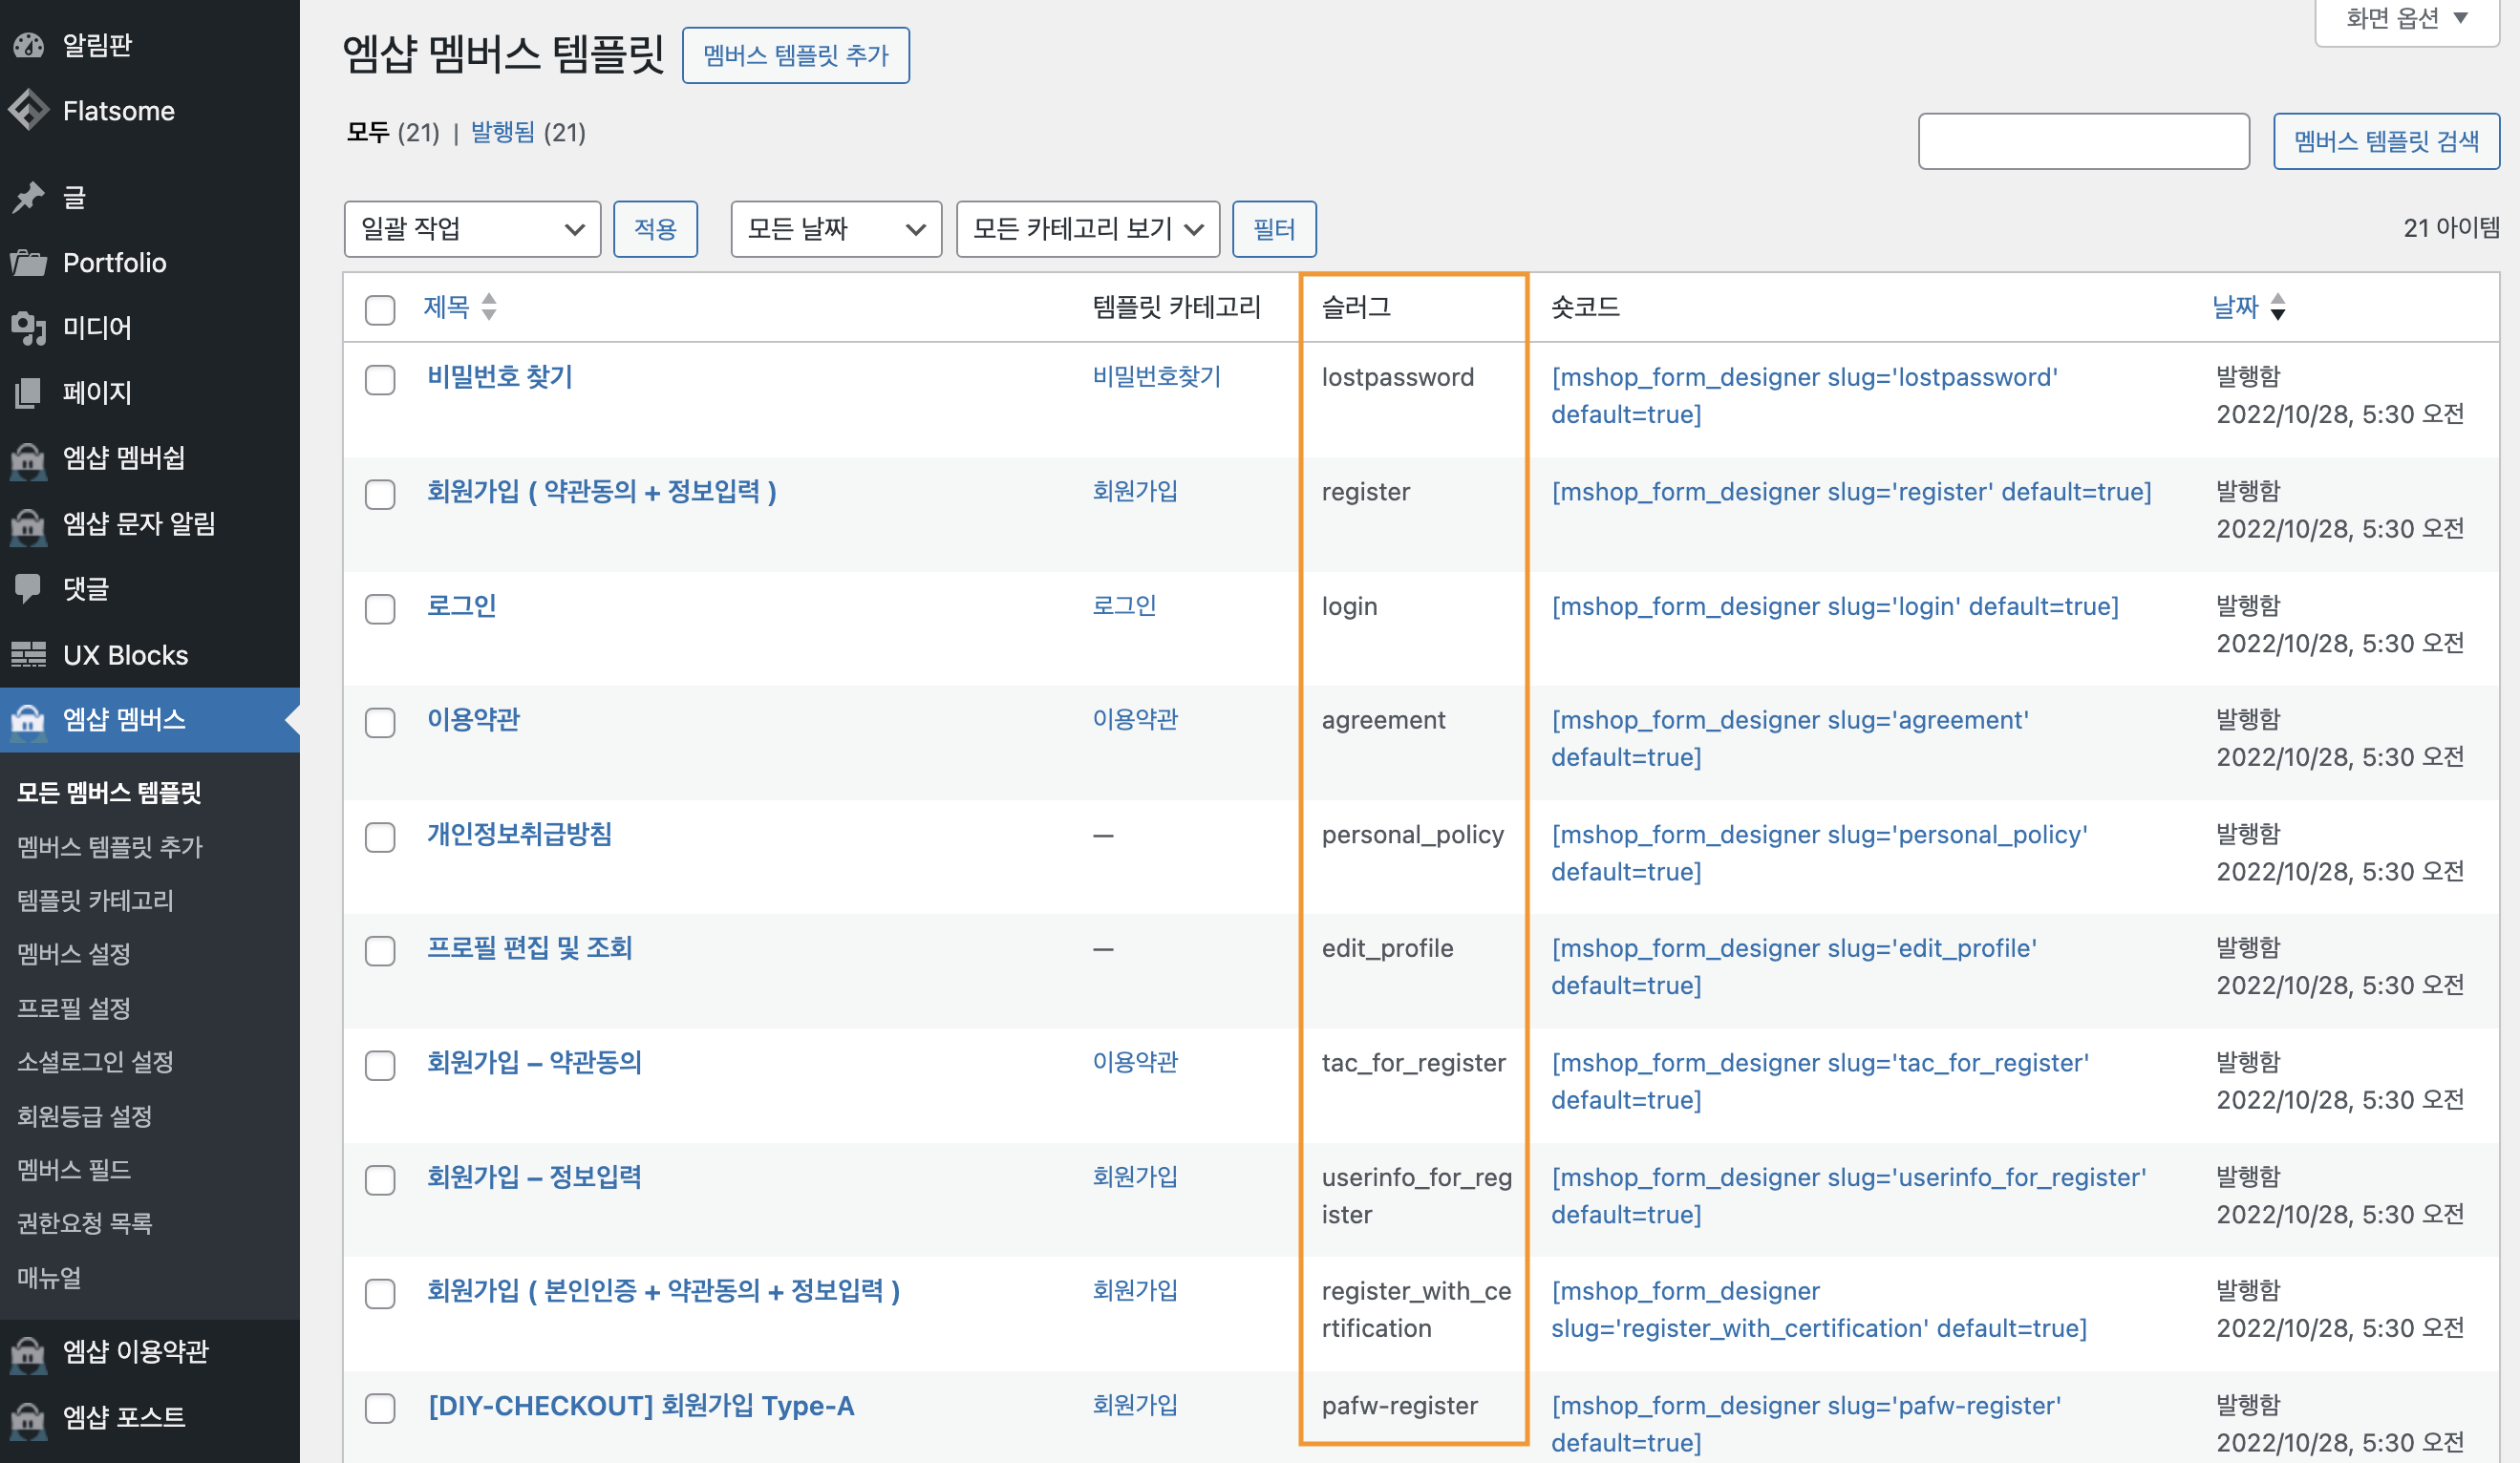Click the dashboard gauge icon in sidebar
Image resolution: width=2520 pixels, height=1463 pixels.
tap(28, 45)
